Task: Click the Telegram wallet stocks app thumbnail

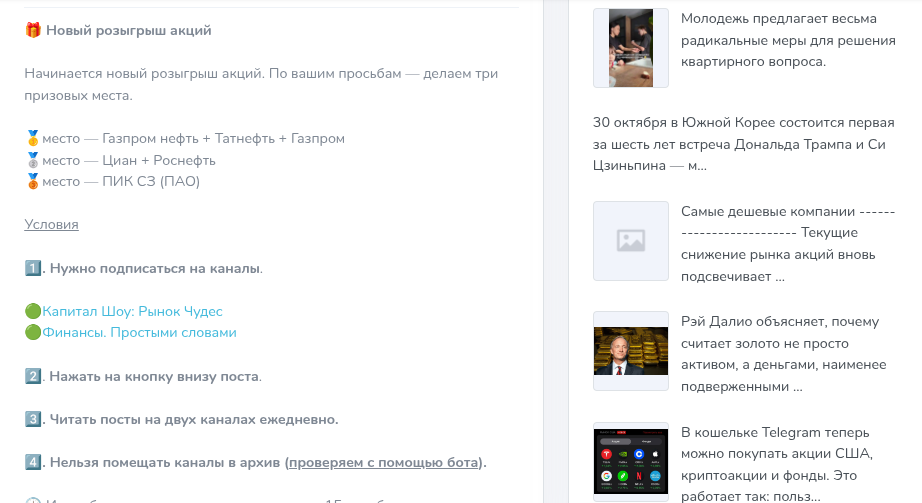Action: [x=631, y=461]
